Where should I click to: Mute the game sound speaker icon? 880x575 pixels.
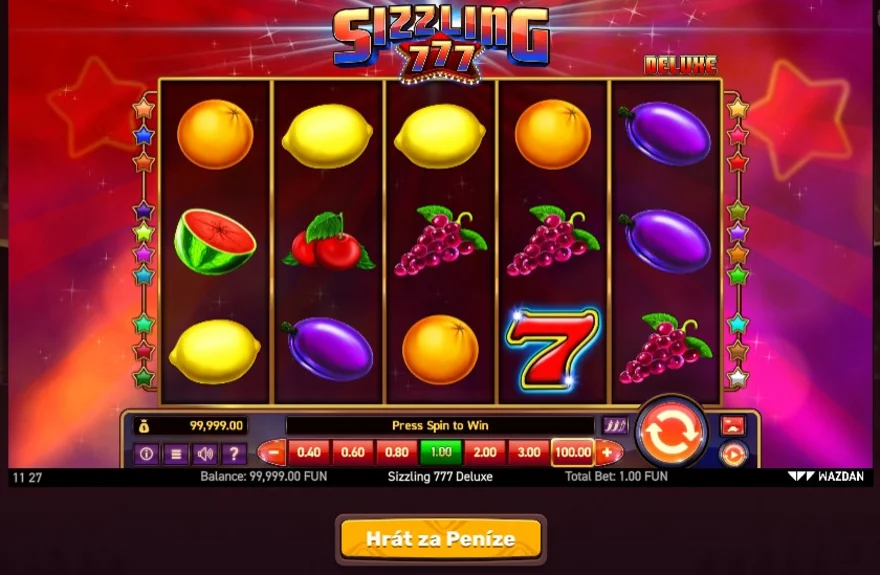point(205,453)
